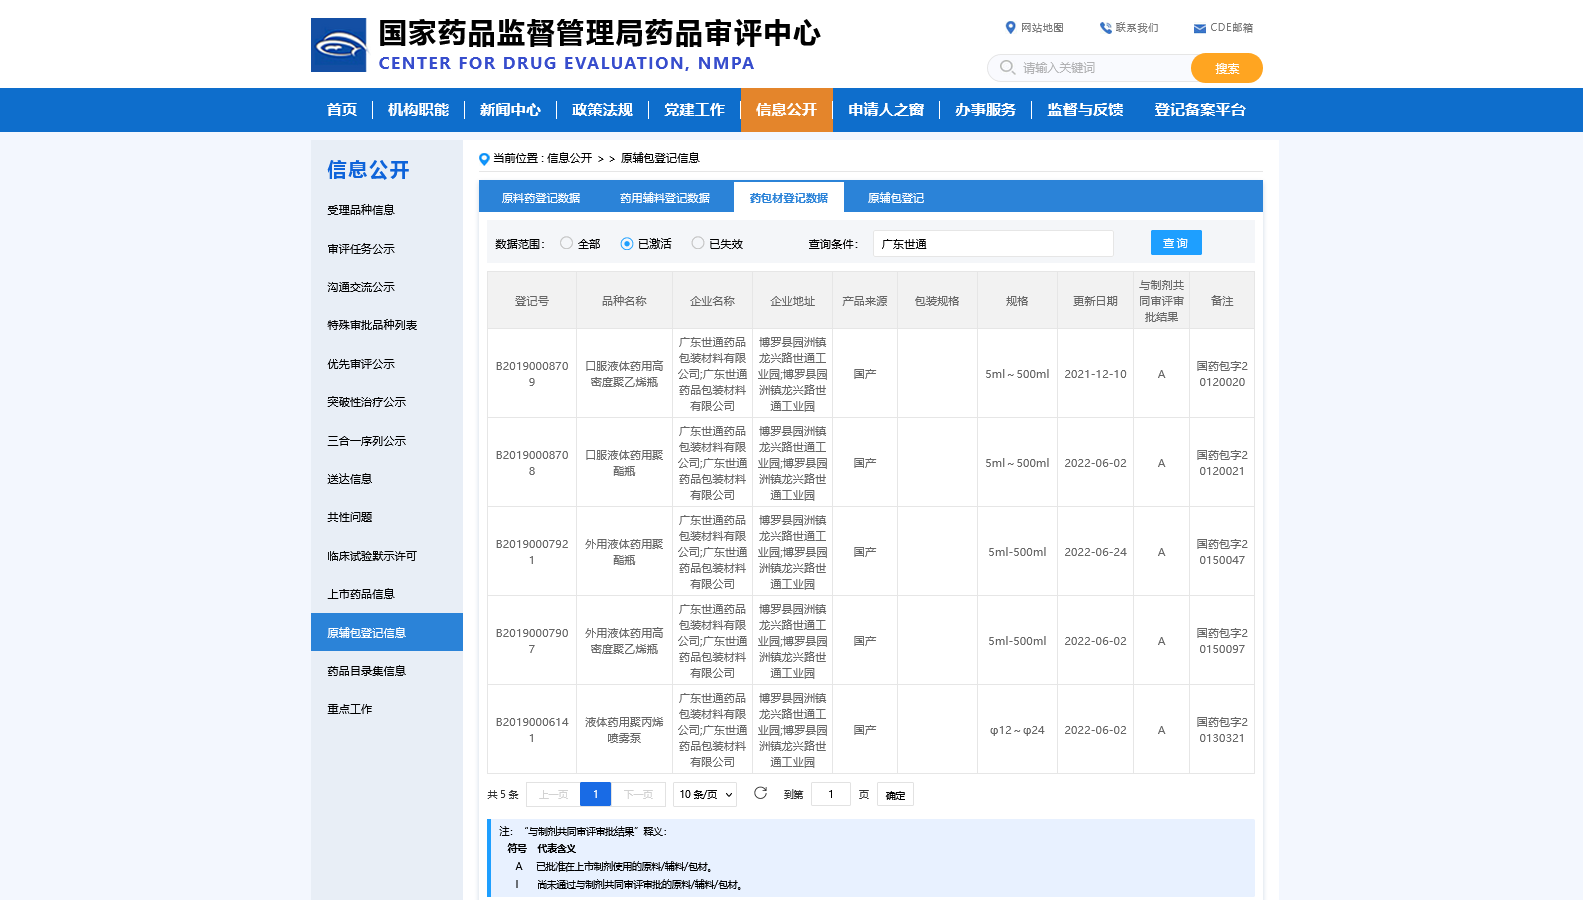Open the 首页 nav menu item
This screenshot has width=1583, height=900.
(342, 110)
